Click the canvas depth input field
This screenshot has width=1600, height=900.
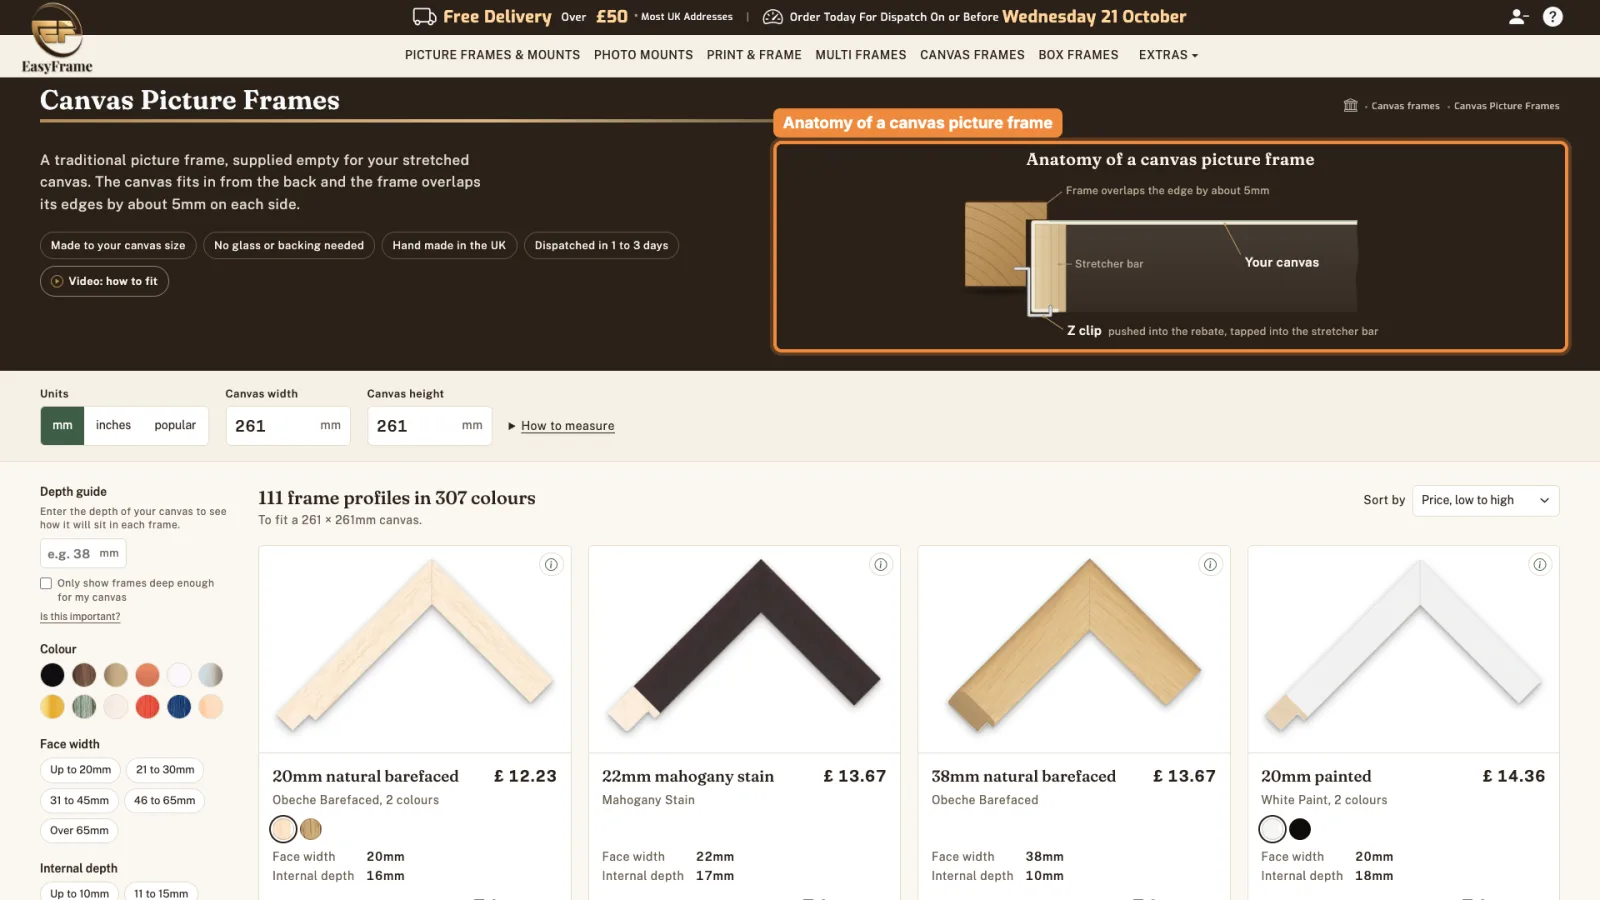click(x=83, y=553)
